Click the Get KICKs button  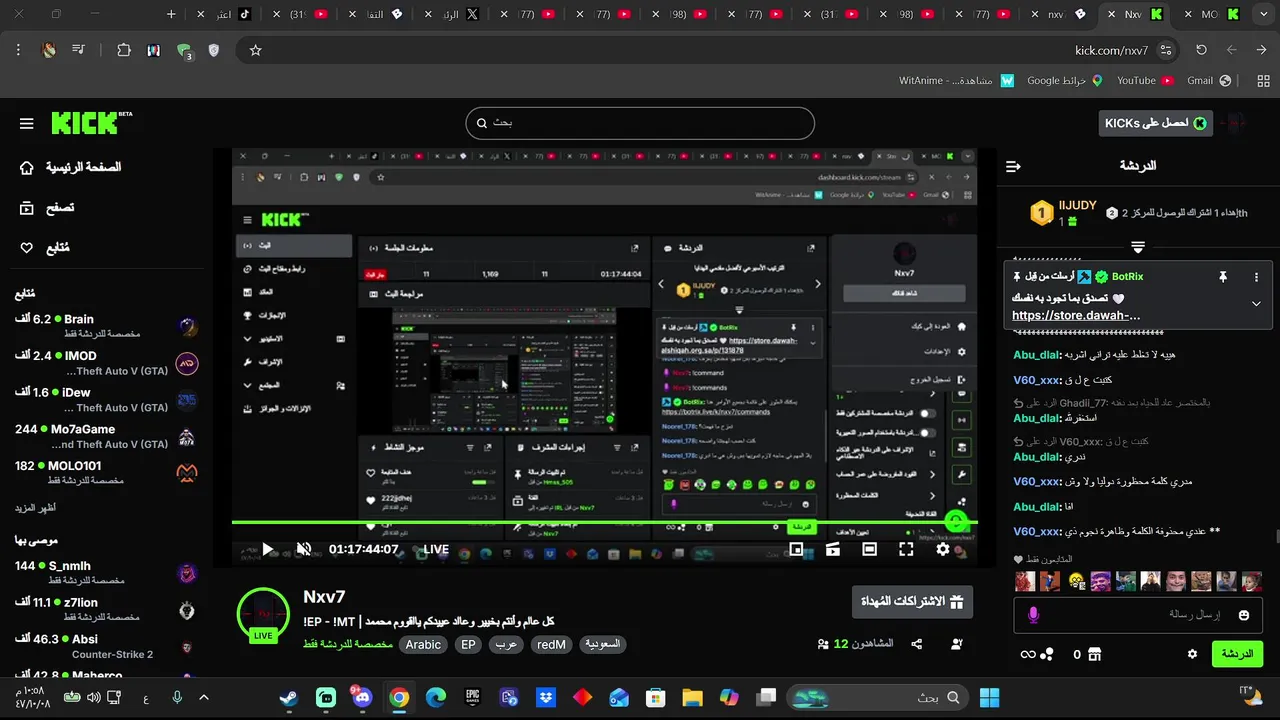click(1155, 123)
